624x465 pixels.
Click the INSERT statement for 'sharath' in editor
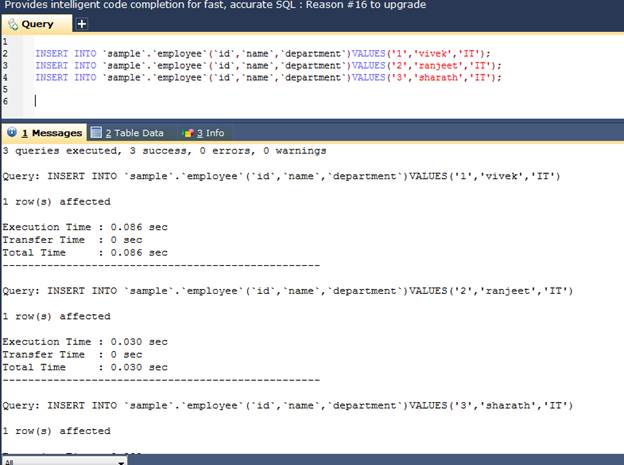tap(268, 78)
